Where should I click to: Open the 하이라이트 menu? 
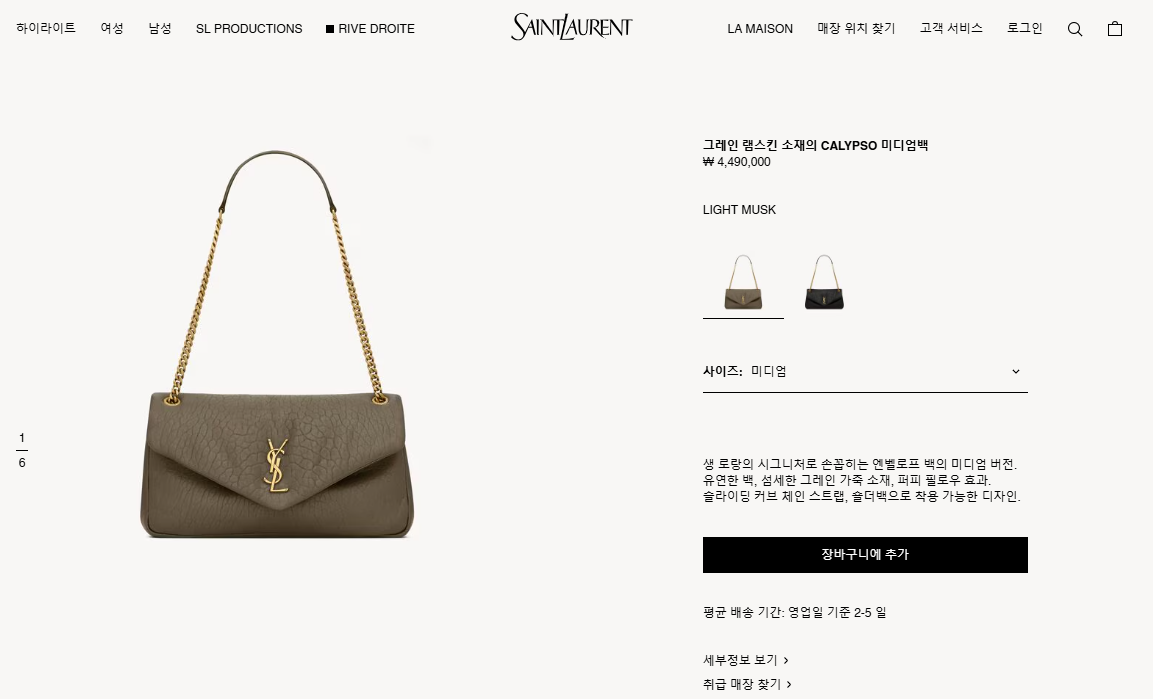click(x=46, y=28)
